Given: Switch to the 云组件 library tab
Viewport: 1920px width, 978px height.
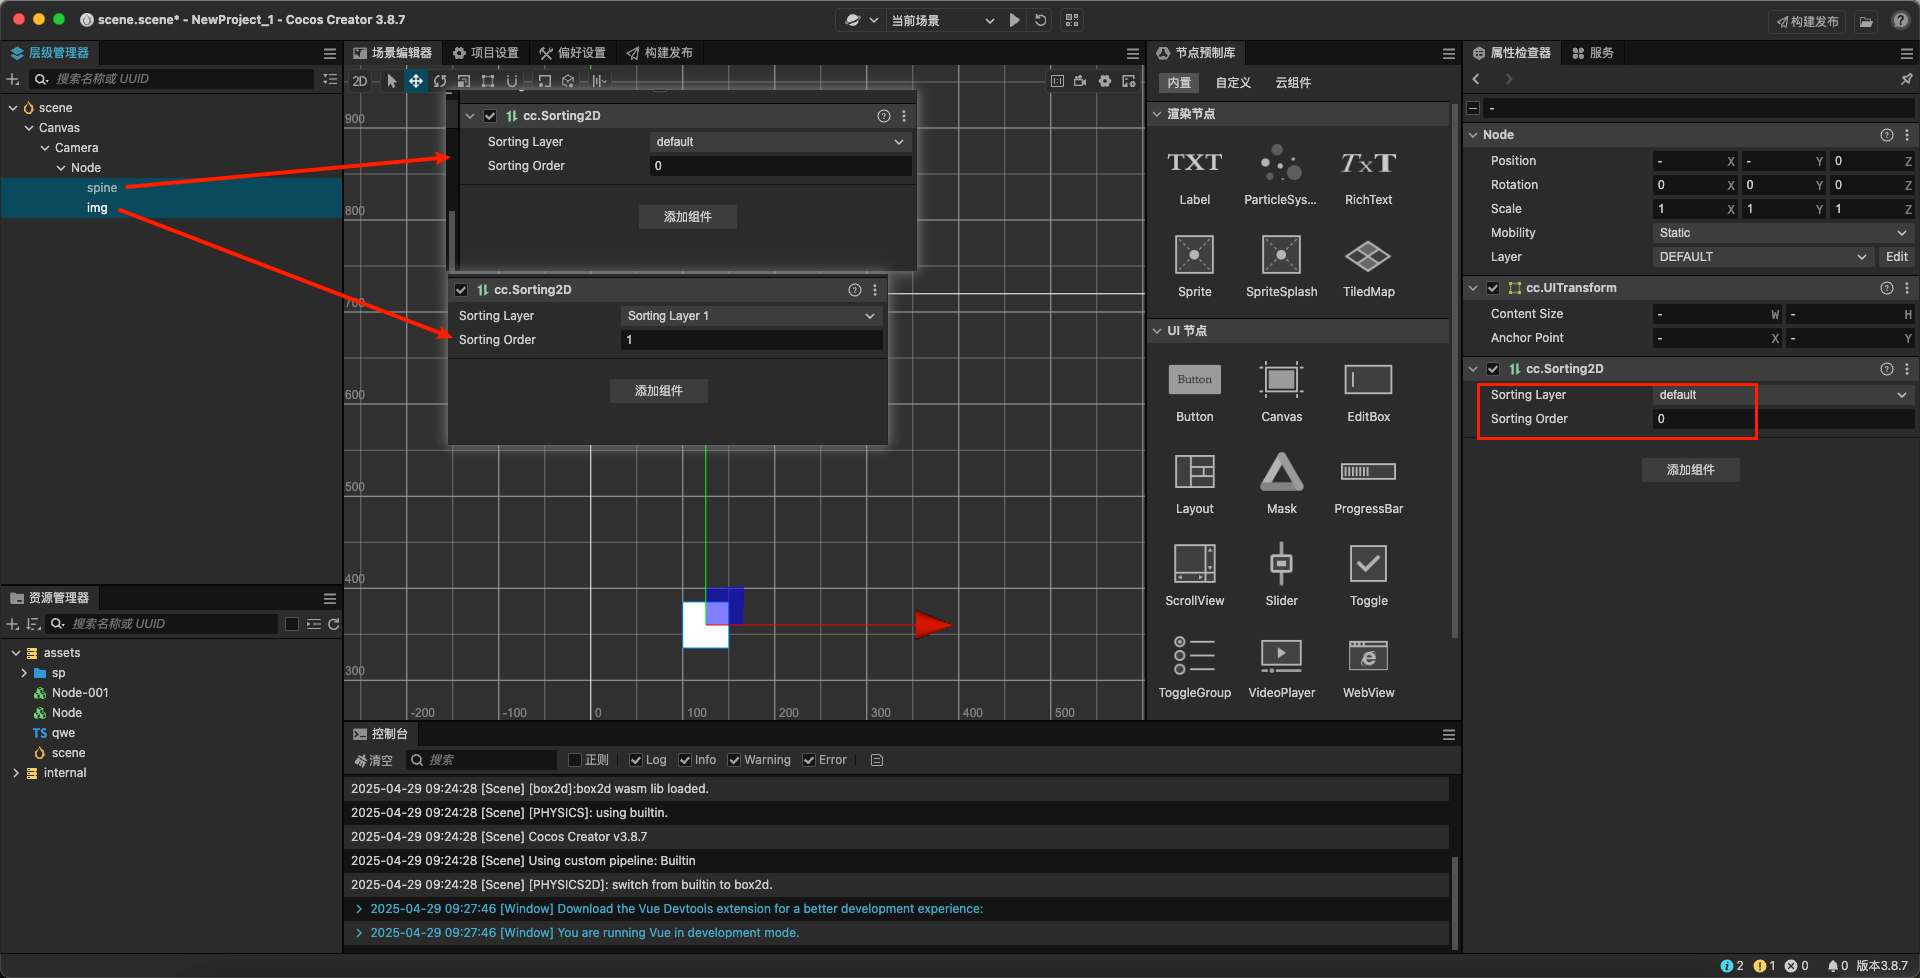Looking at the screenshot, I should tap(1293, 83).
